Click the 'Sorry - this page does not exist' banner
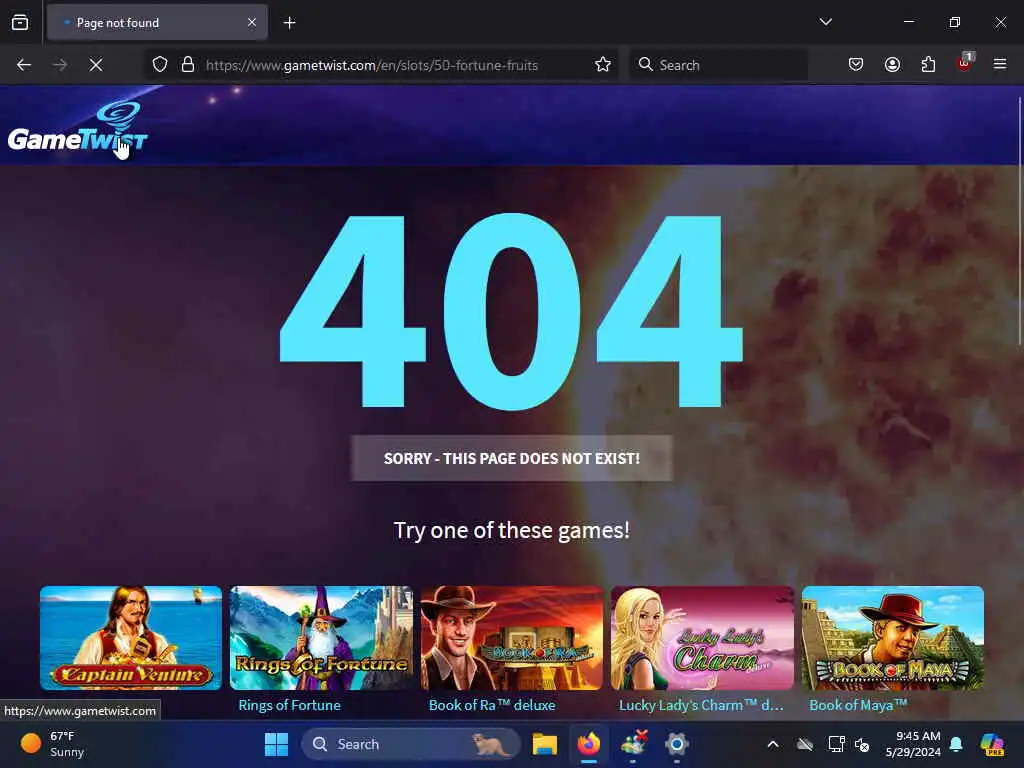The height and width of the screenshot is (768, 1024). (511, 458)
